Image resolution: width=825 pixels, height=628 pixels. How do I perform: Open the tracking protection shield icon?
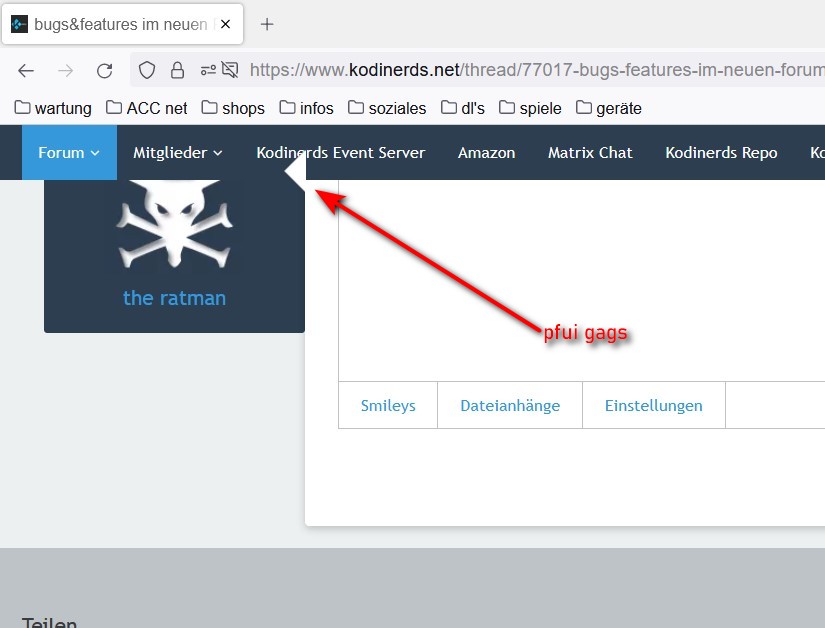pyautogui.click(x=147, y=70)
